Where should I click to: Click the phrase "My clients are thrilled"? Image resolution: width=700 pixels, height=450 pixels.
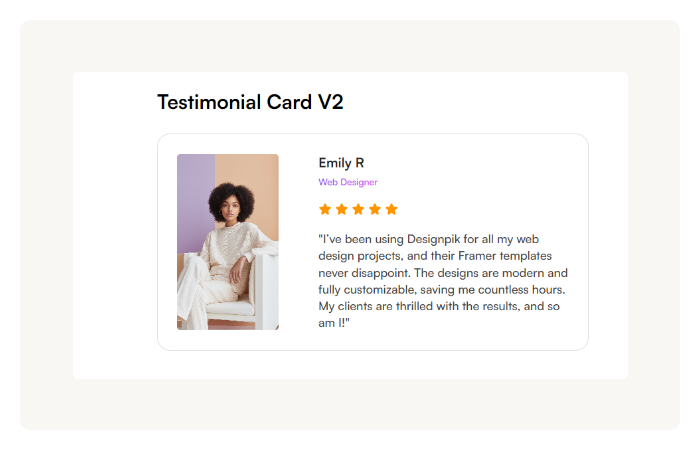375,306
